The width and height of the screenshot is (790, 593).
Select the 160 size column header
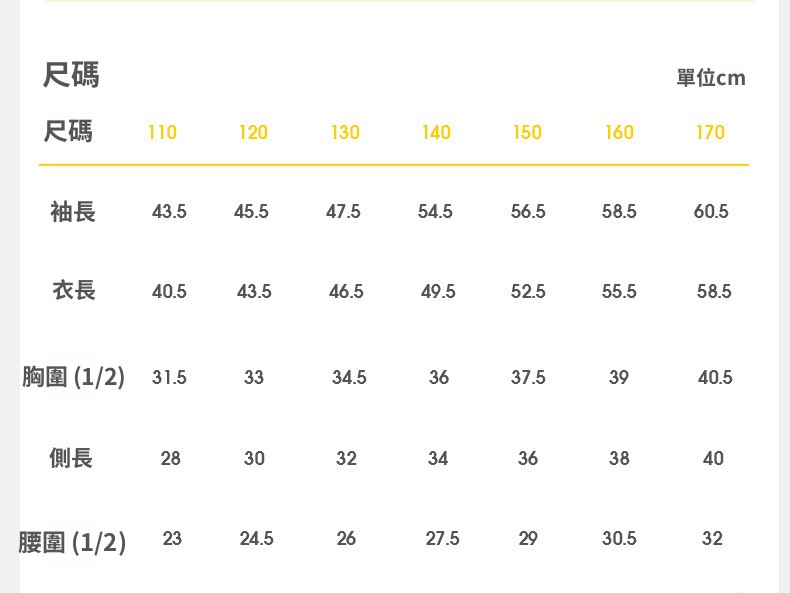click(619, 132)
